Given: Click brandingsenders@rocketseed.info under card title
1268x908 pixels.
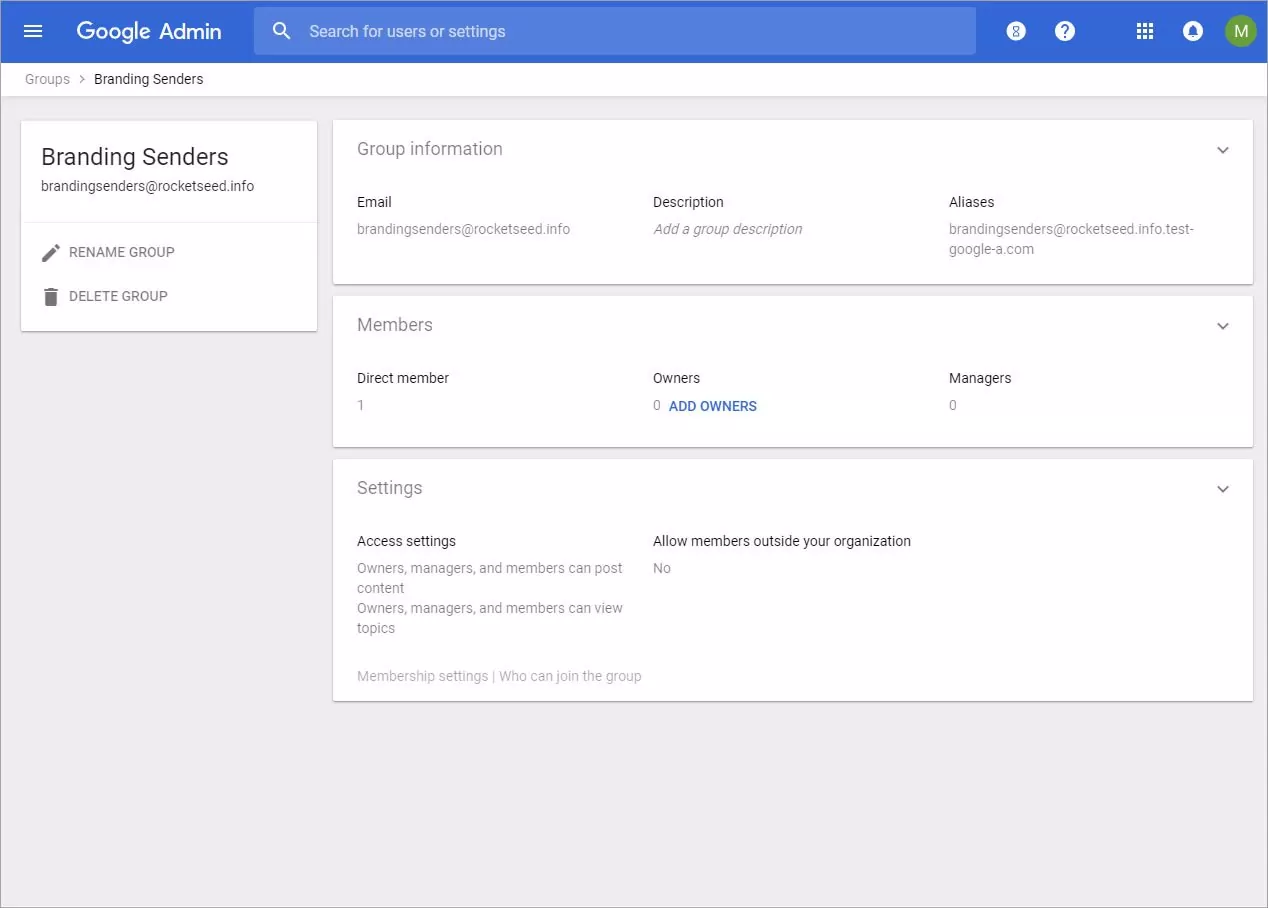Looking at the screenshot, I should (x=147, y=186).
